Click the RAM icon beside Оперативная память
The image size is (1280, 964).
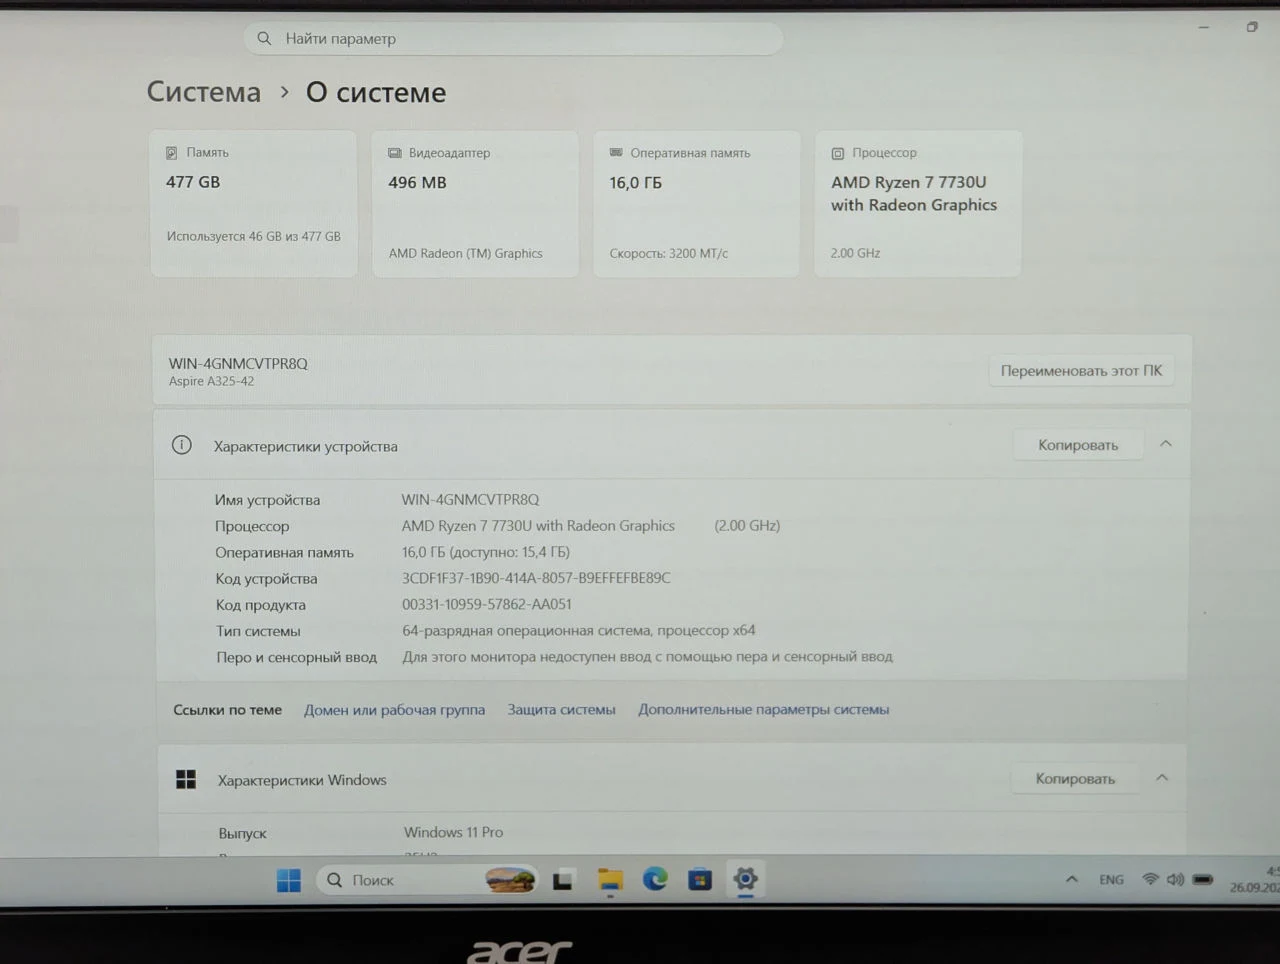(x=616, y=152)
